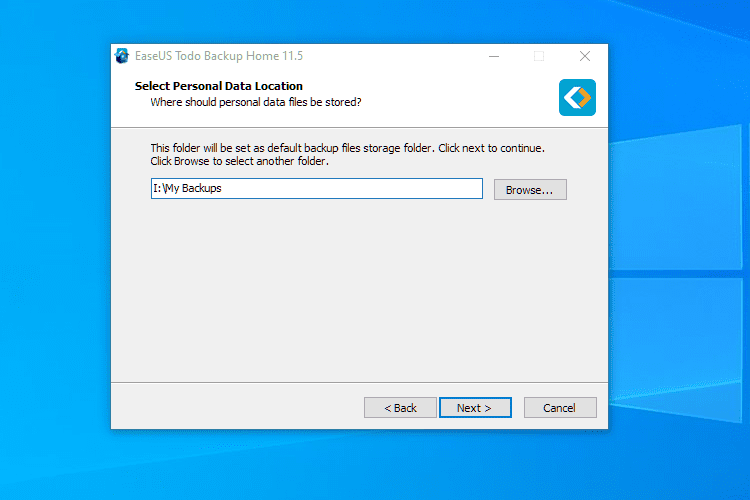Click the Browse... button
The image size is (750, 500).
pyautogui.click(x=530, y=190)
